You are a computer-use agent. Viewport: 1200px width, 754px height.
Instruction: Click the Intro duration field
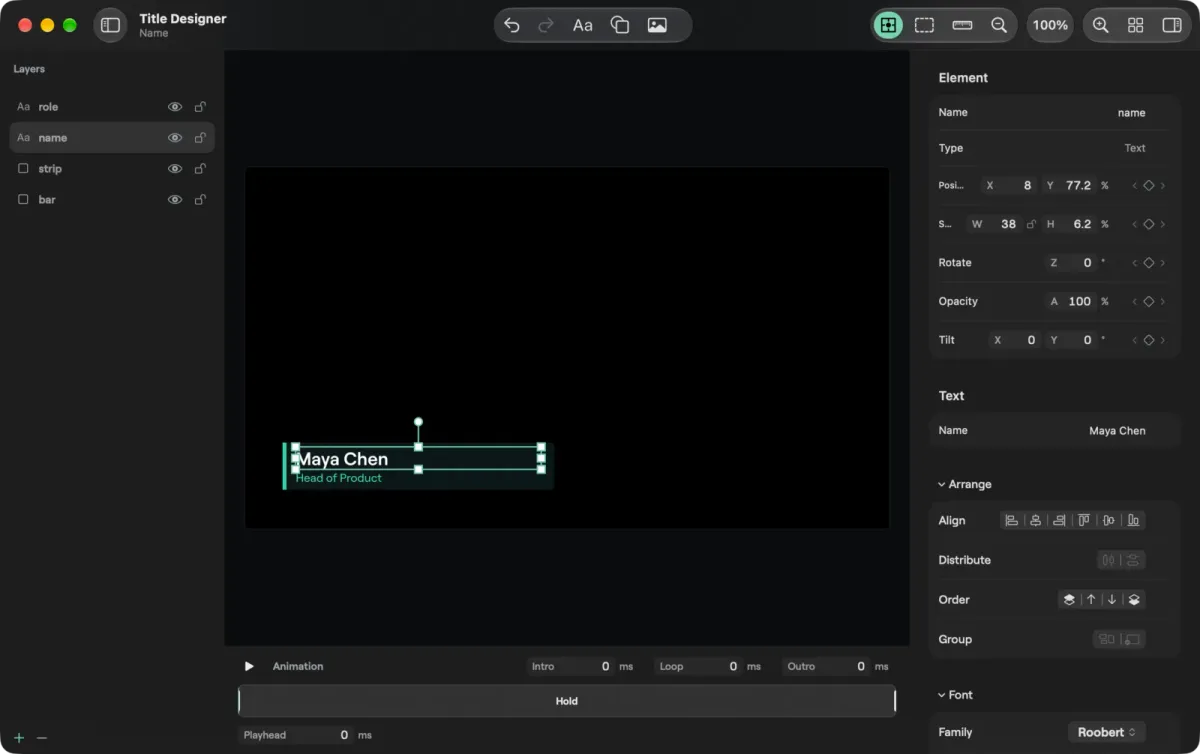coord(571,666)
